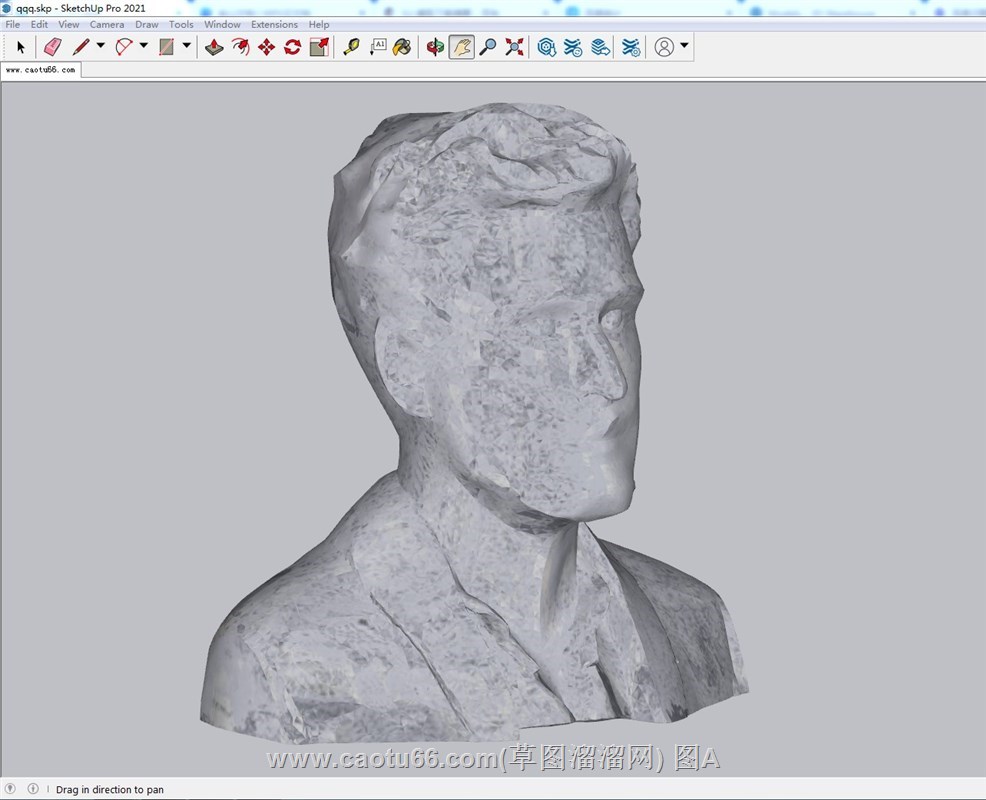Select the Scale tool
The image size is (986, 800).
point(319,47)
